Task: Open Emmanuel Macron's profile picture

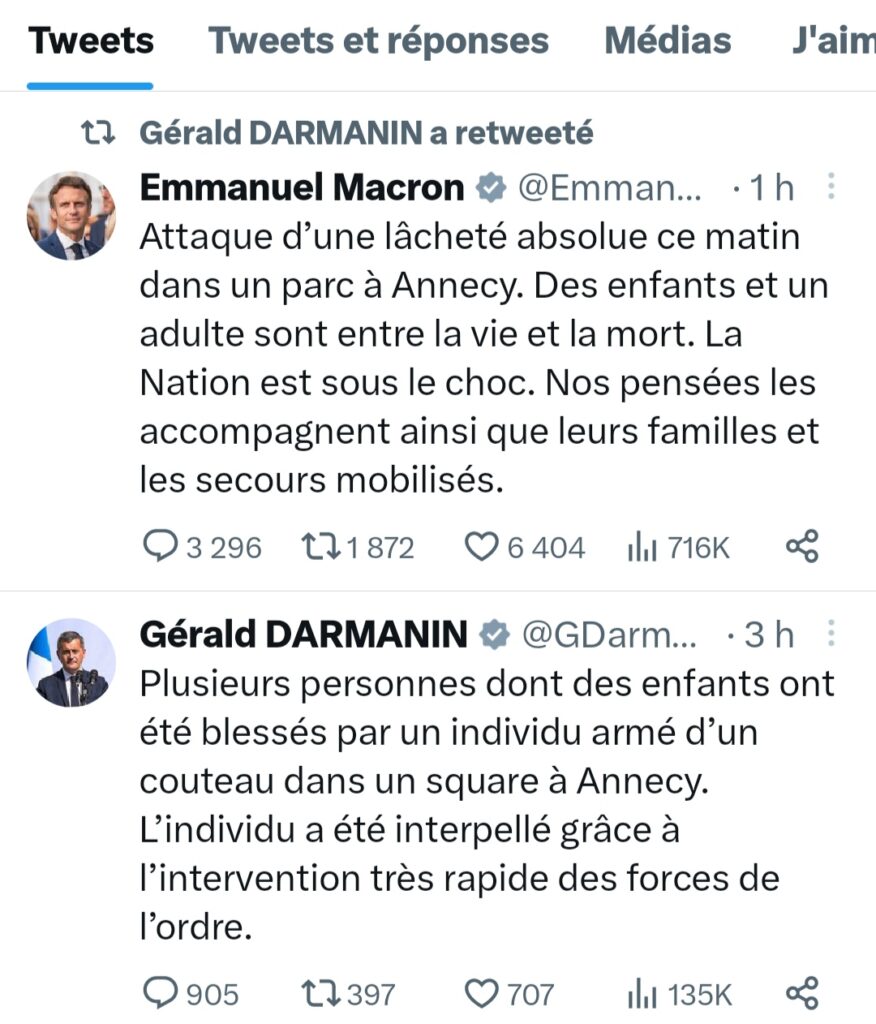Action: (71, 216)
